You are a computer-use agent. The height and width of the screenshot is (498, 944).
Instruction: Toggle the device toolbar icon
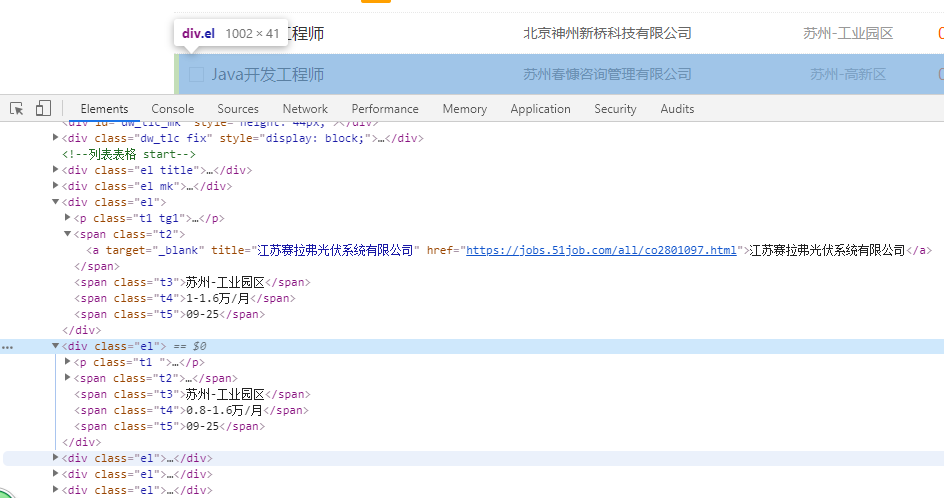pos(43,108)
